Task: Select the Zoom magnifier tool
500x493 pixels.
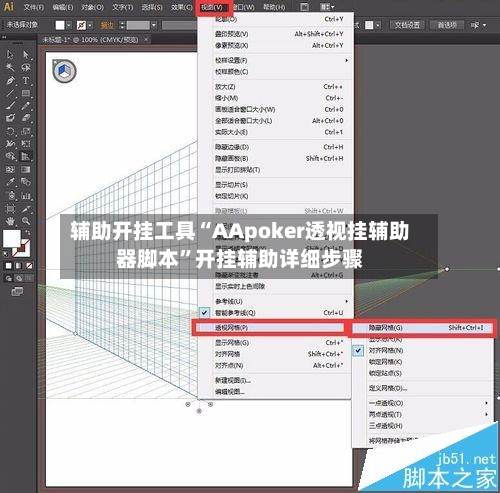Action: [26, 221]
